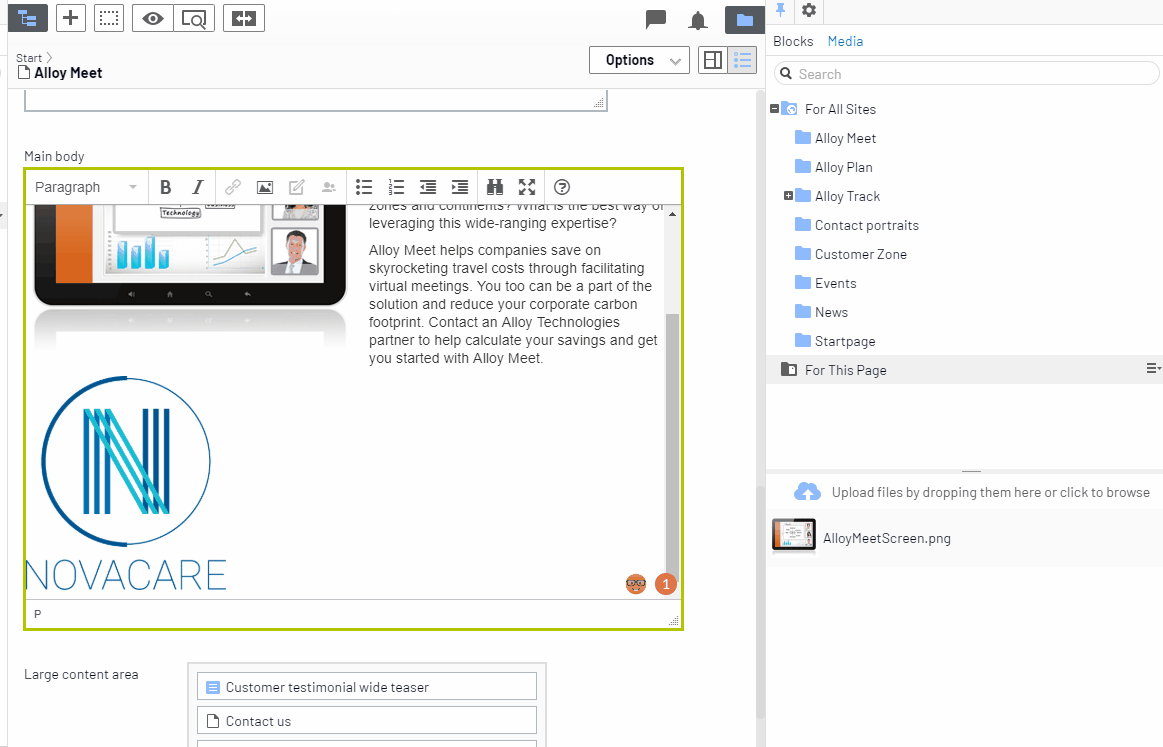Click the Grammarly orange face icon
Image resolution: width=1163 pixels, height=747 pixels.
636,584
